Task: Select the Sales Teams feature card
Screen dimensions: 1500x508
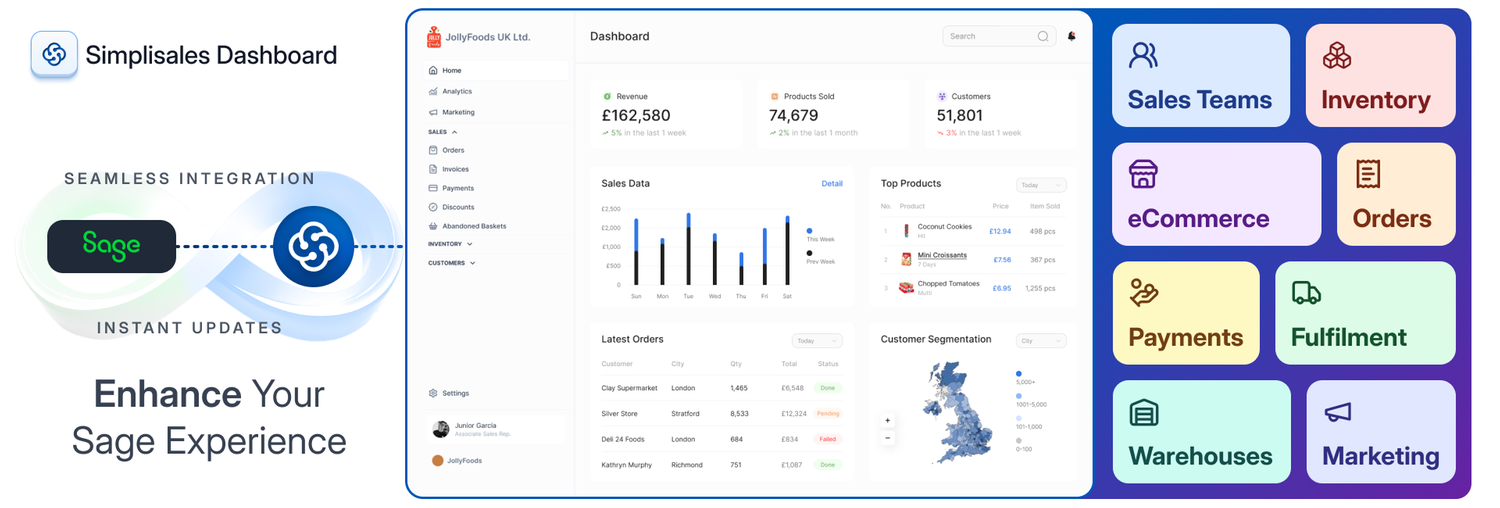Action: point(1201,76)
